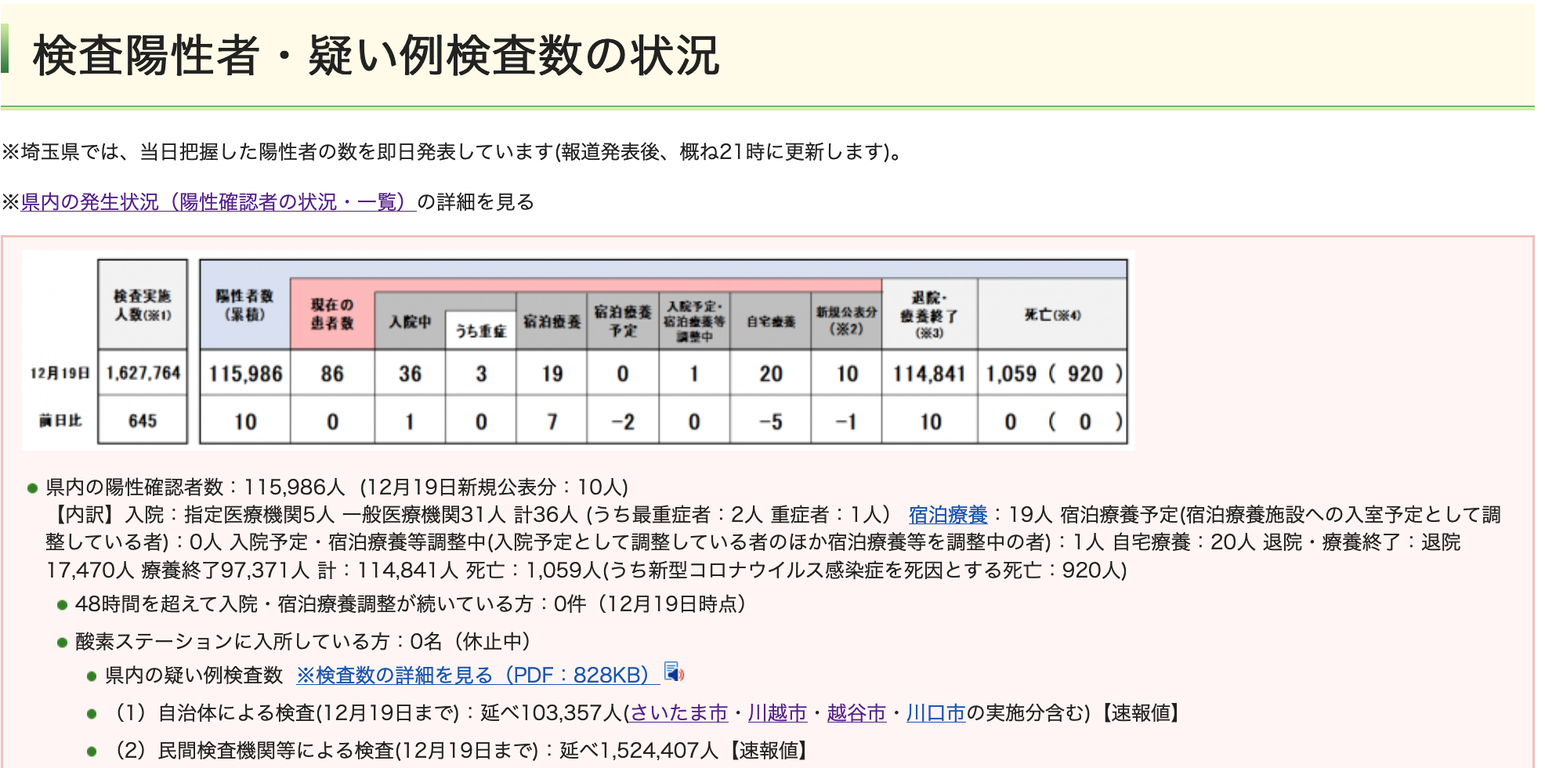Click the bullet 県内の陽性確認者数：115,986人

[x=337, y=487]
